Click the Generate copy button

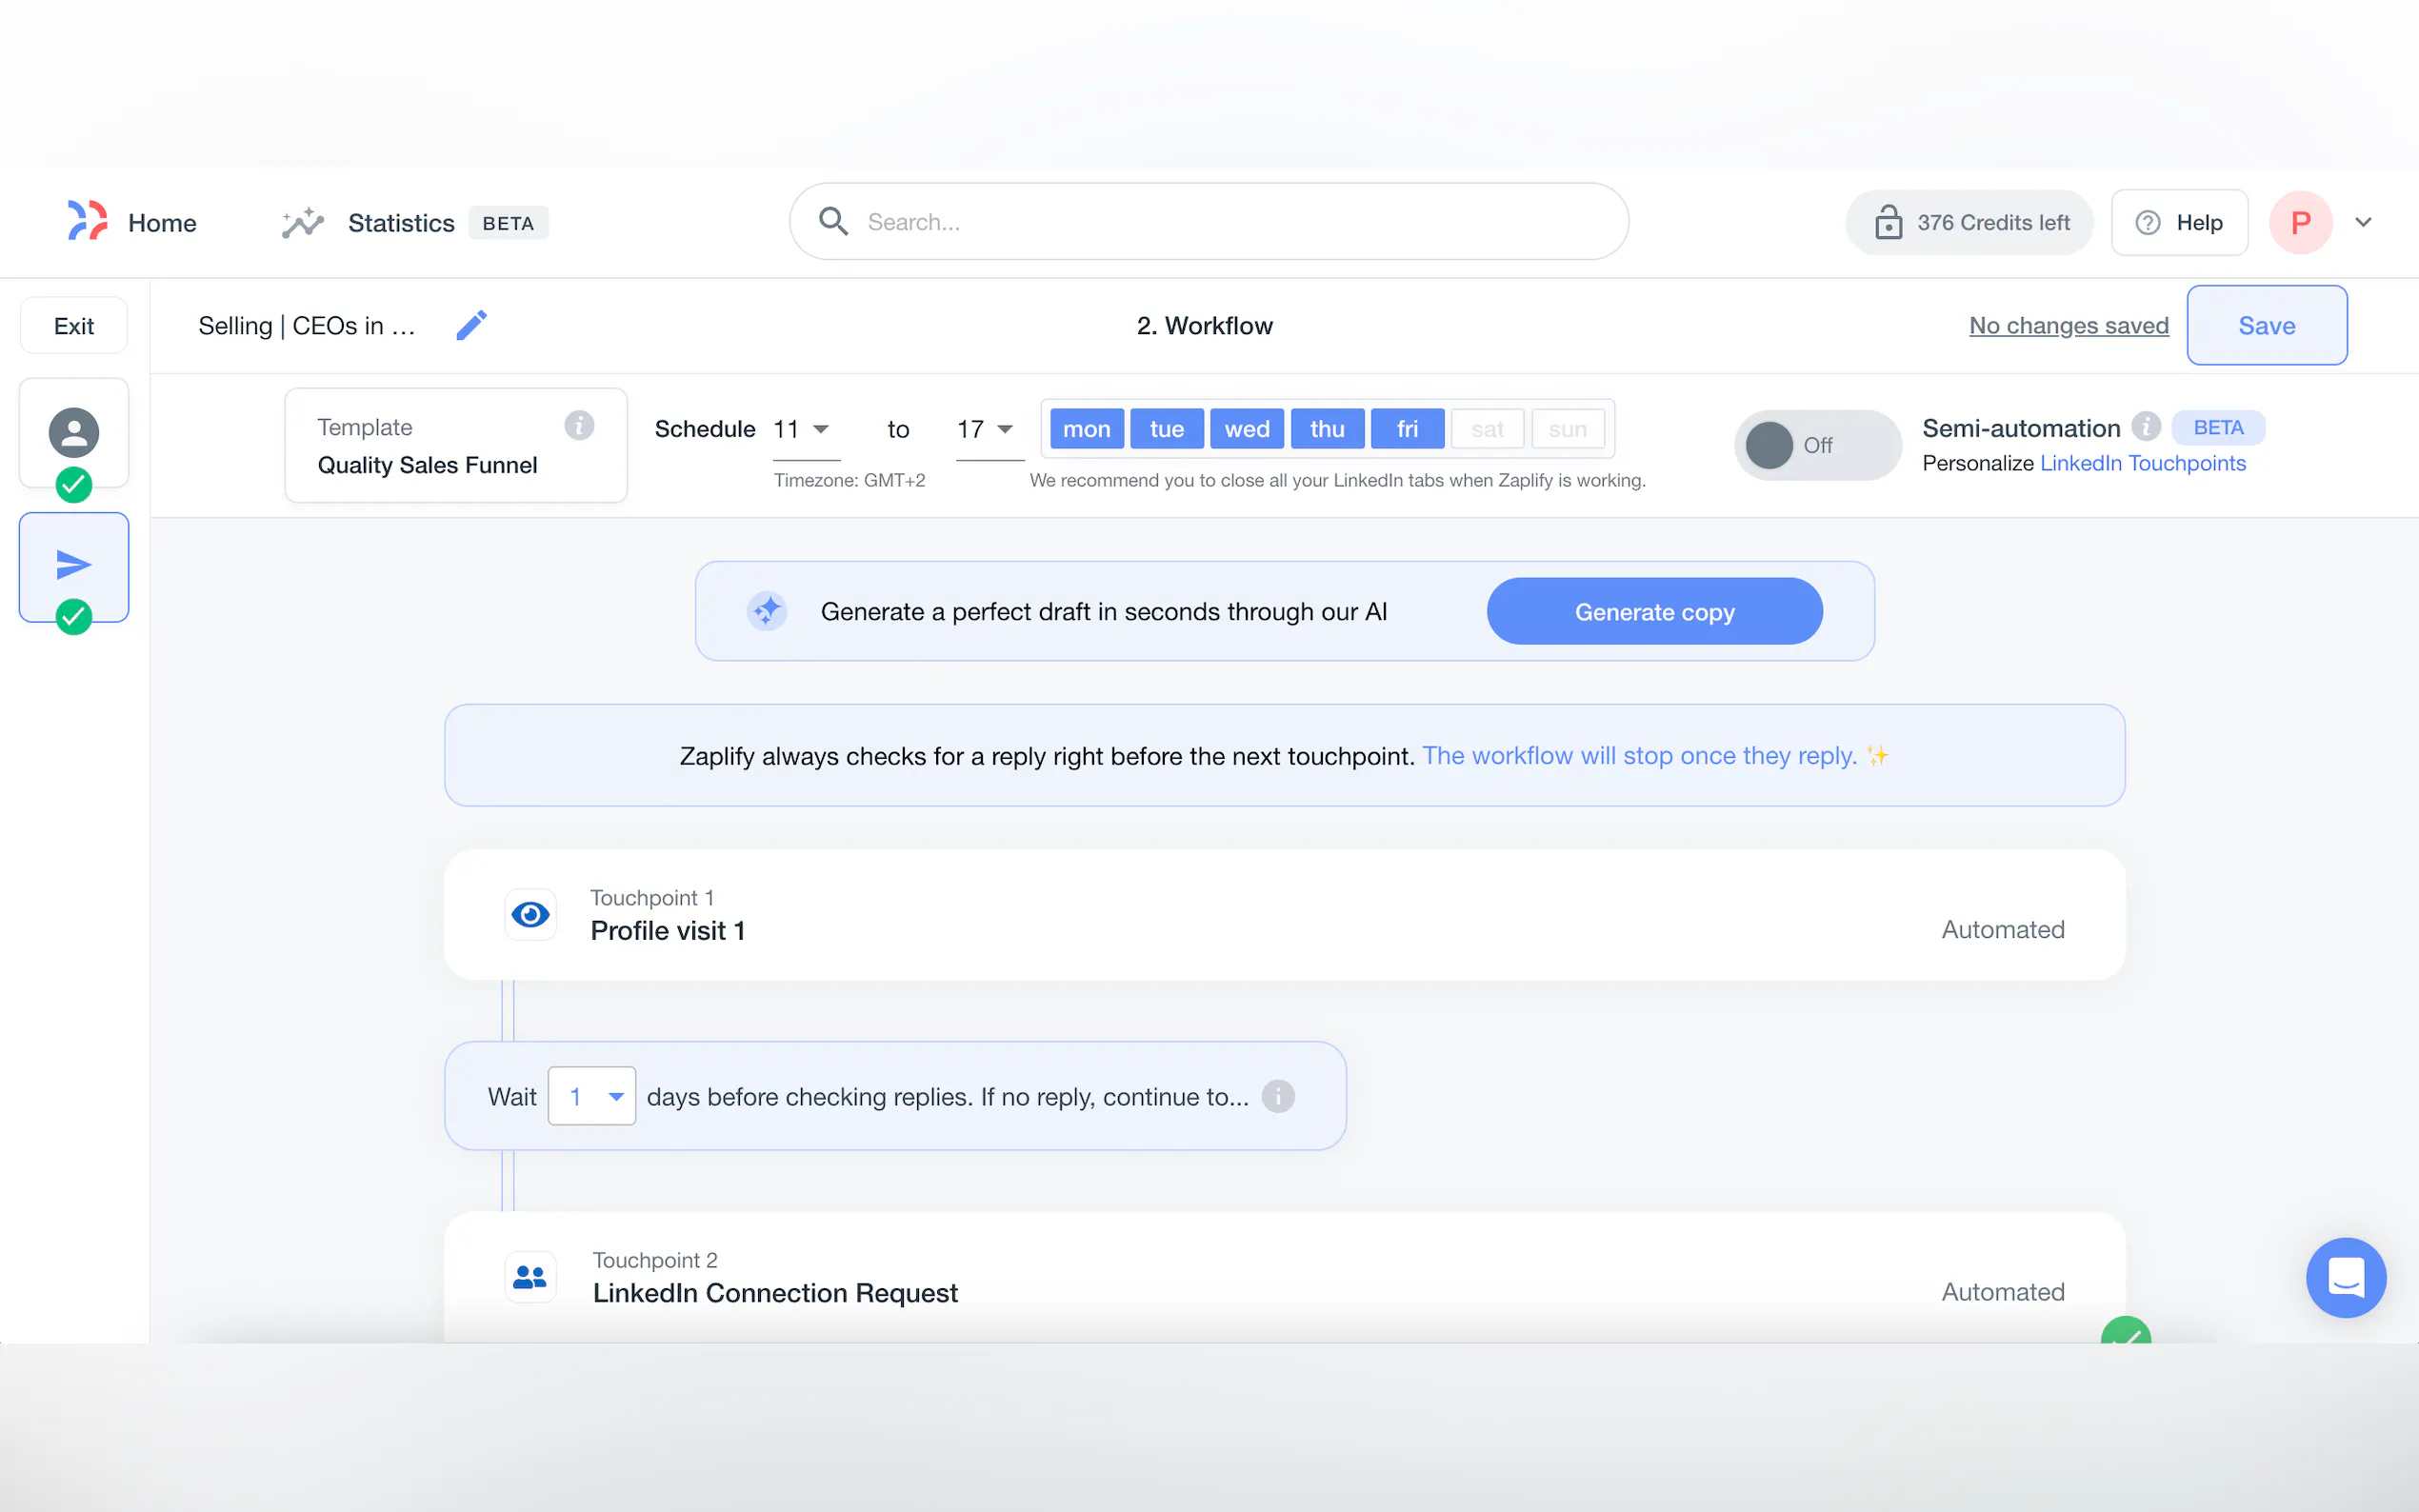coord(1654,611)
